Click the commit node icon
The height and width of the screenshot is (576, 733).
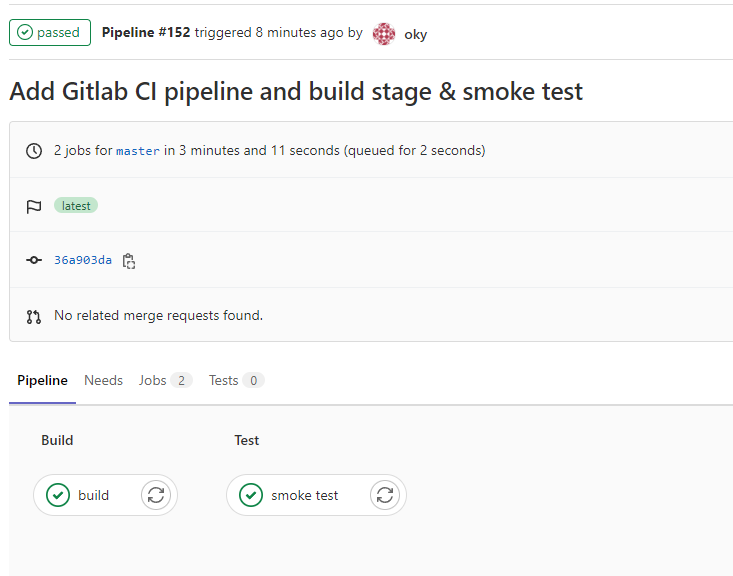(34, 260)
